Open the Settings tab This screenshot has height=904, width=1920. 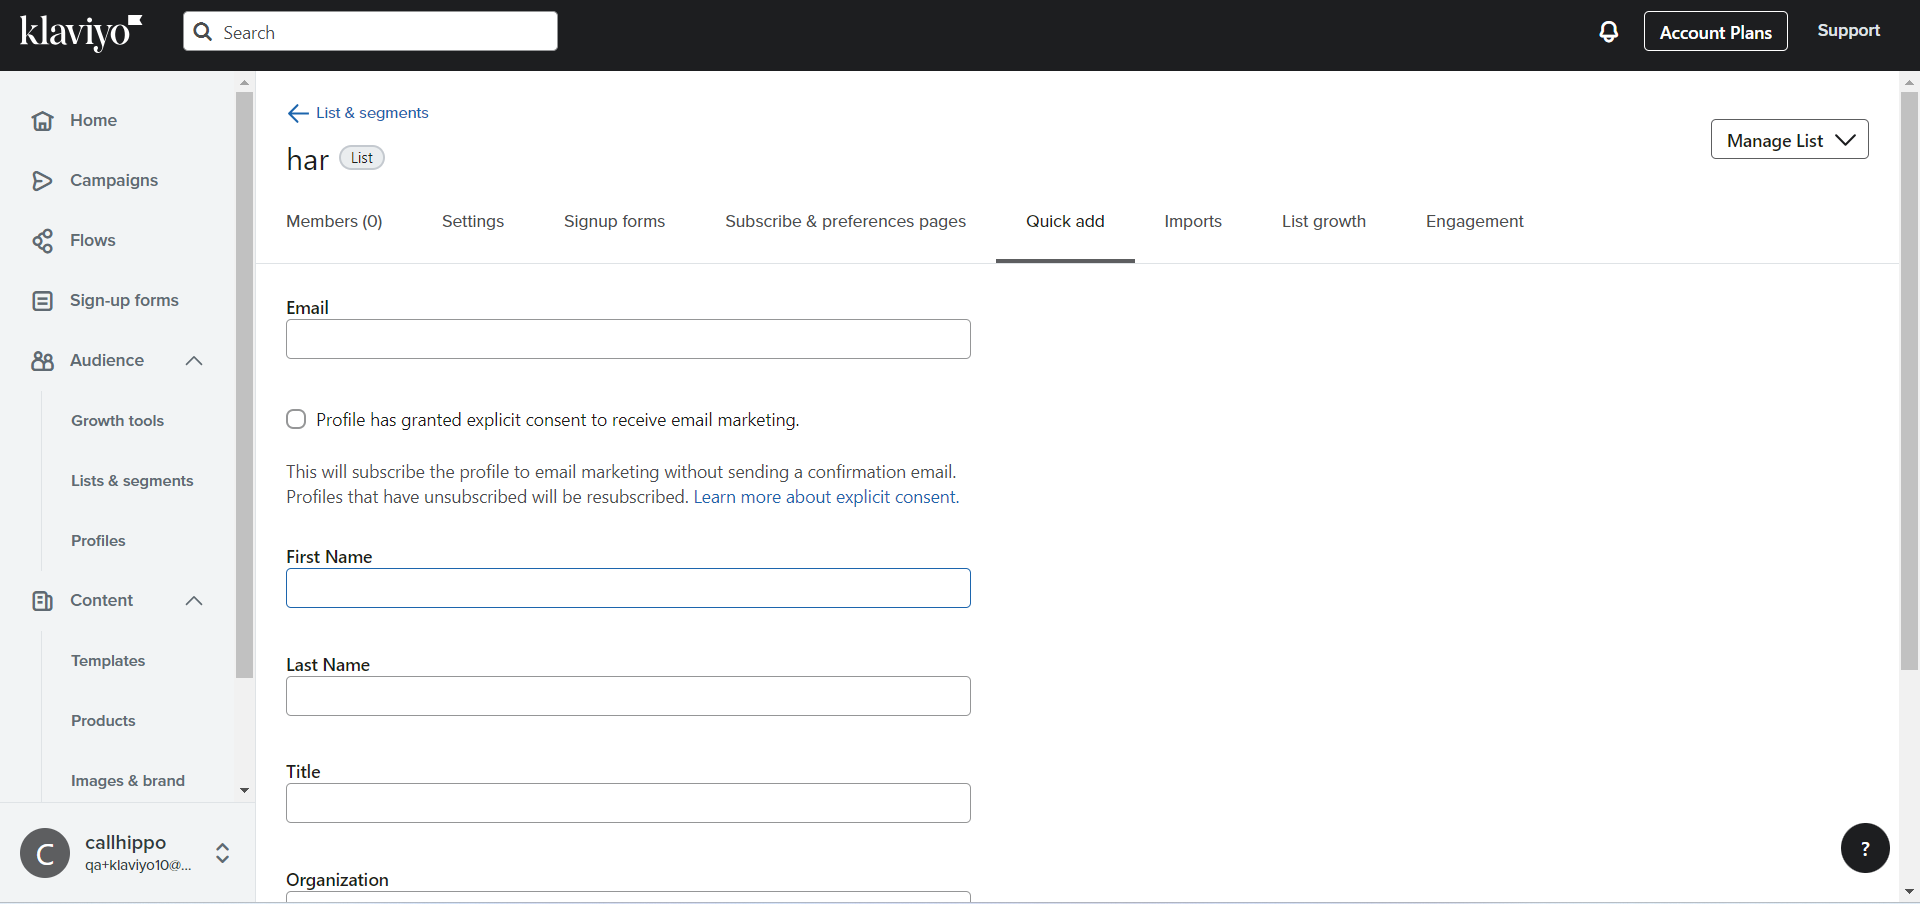[473, 221]
